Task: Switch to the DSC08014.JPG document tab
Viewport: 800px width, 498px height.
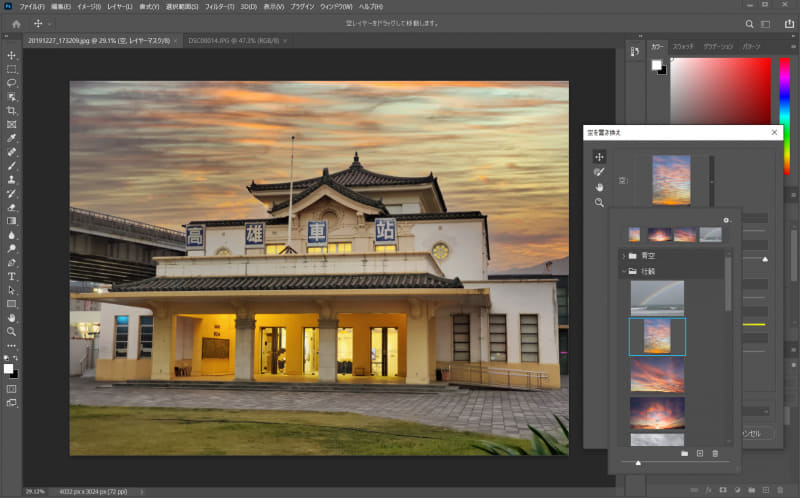Action: click(234, 41)
